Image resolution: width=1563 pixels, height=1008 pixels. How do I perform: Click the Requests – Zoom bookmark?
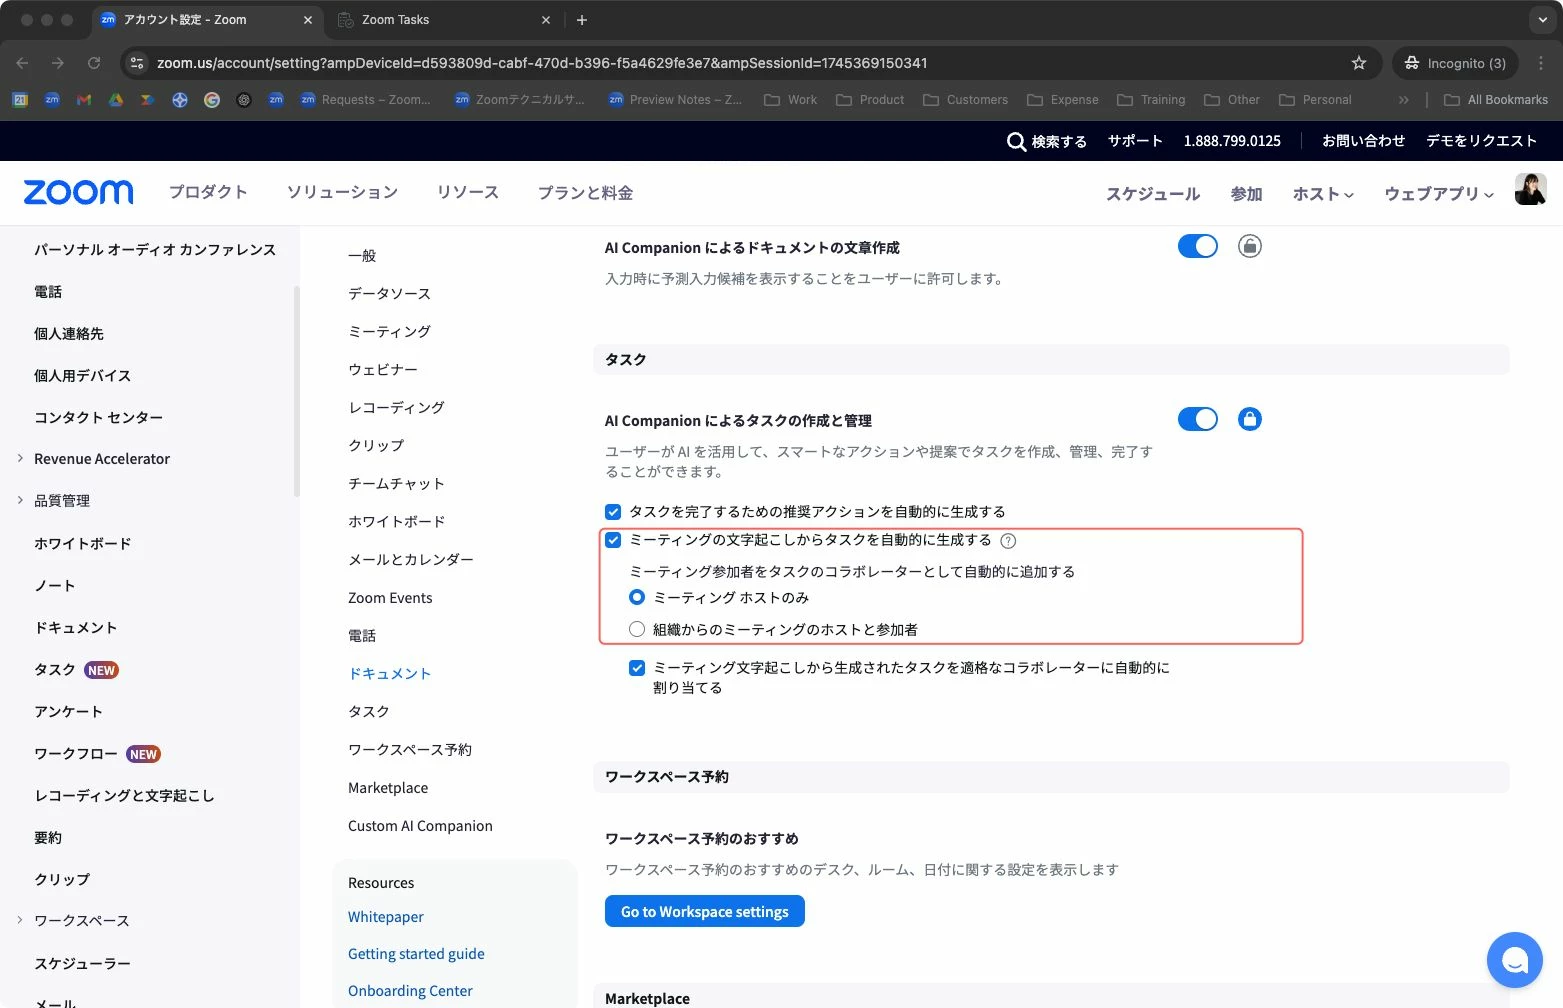pos(366,100)
